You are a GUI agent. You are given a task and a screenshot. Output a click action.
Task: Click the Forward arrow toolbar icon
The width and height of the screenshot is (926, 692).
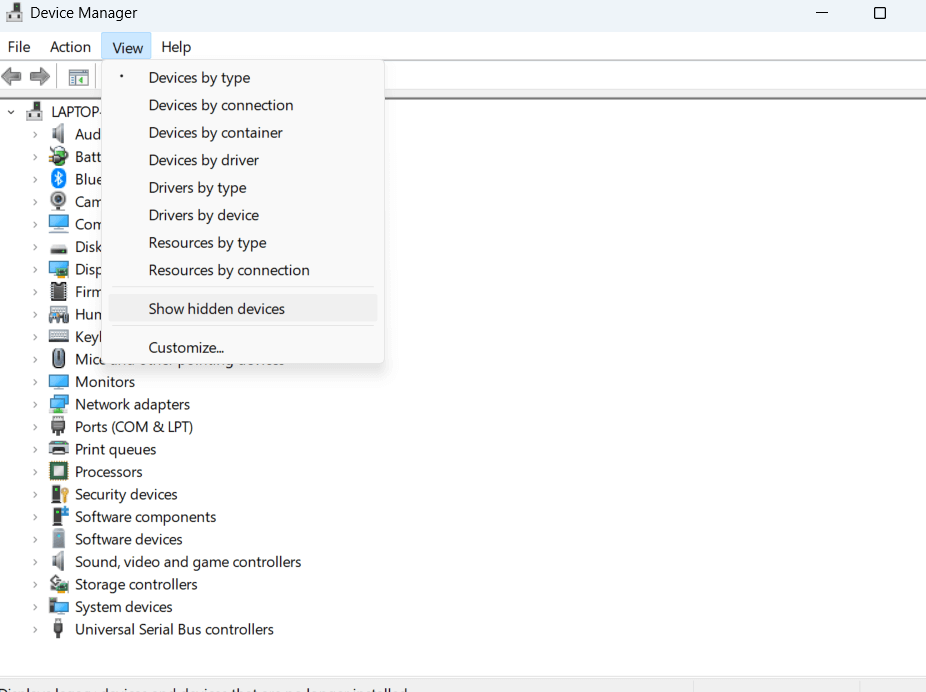point(40,77)
